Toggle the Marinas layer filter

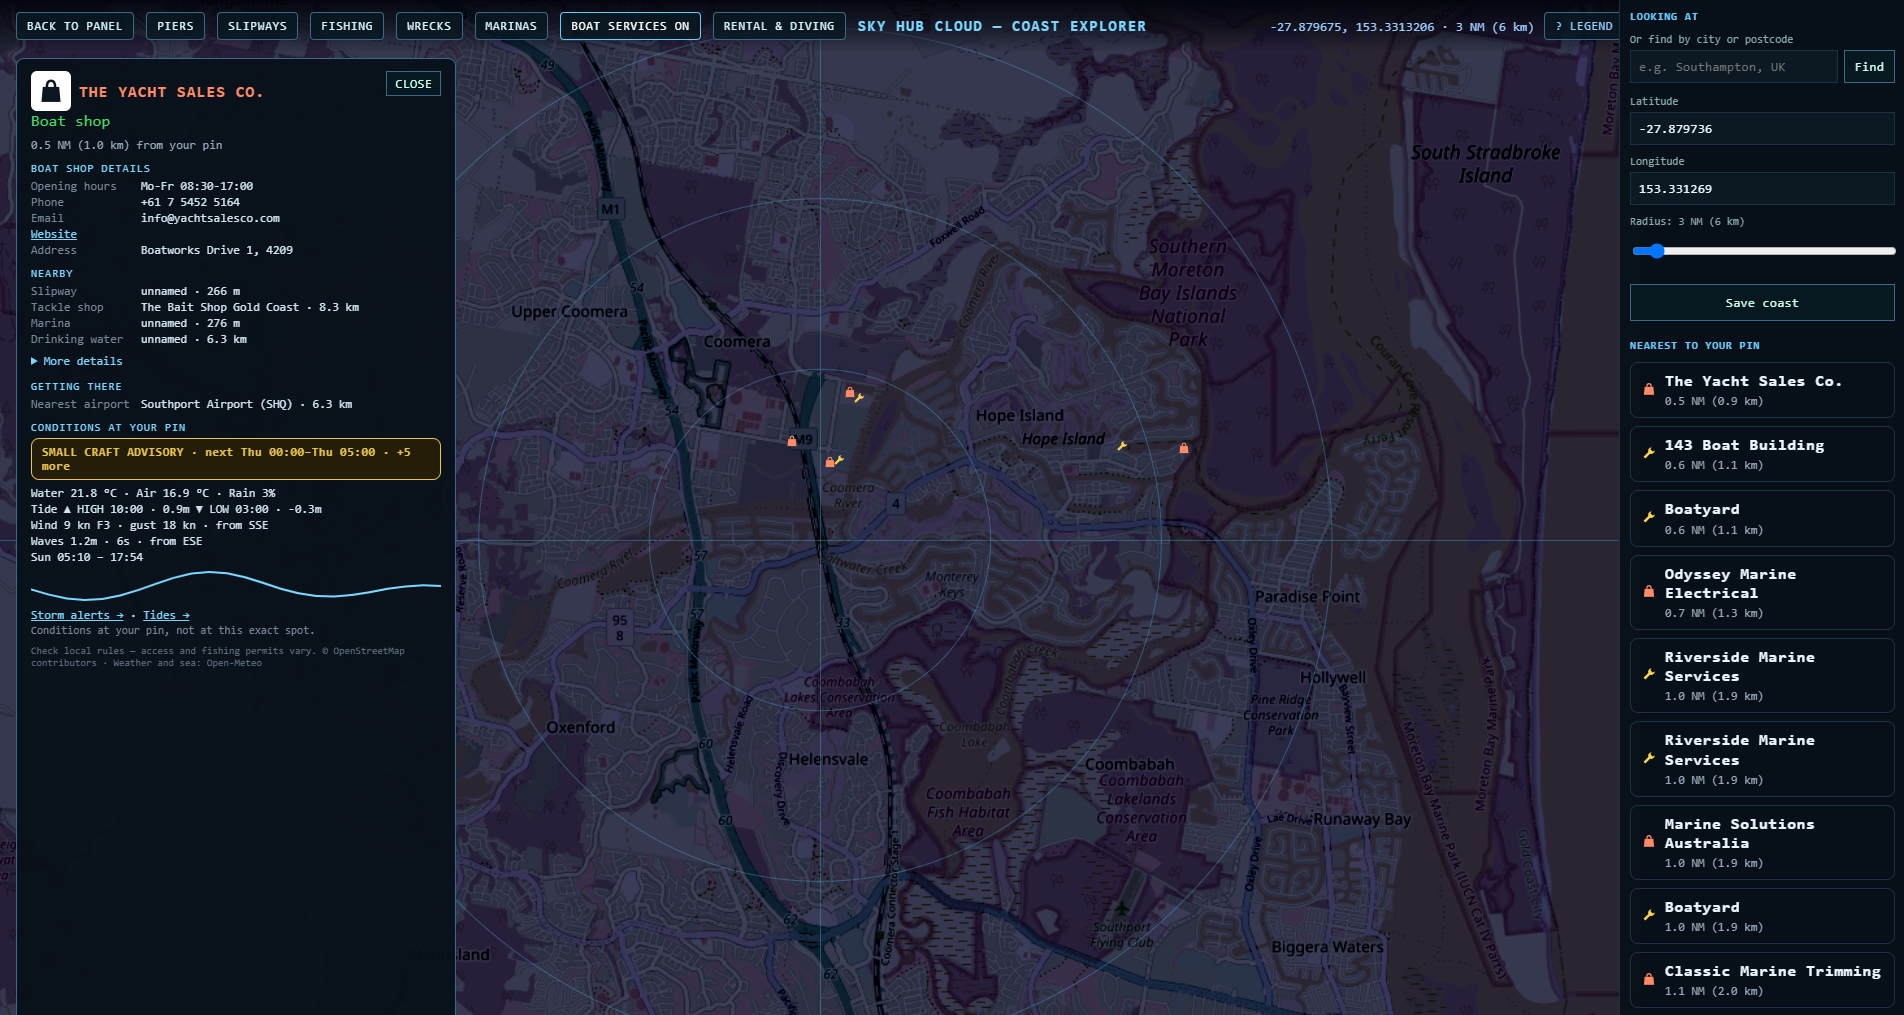click(x=511, y=26)
